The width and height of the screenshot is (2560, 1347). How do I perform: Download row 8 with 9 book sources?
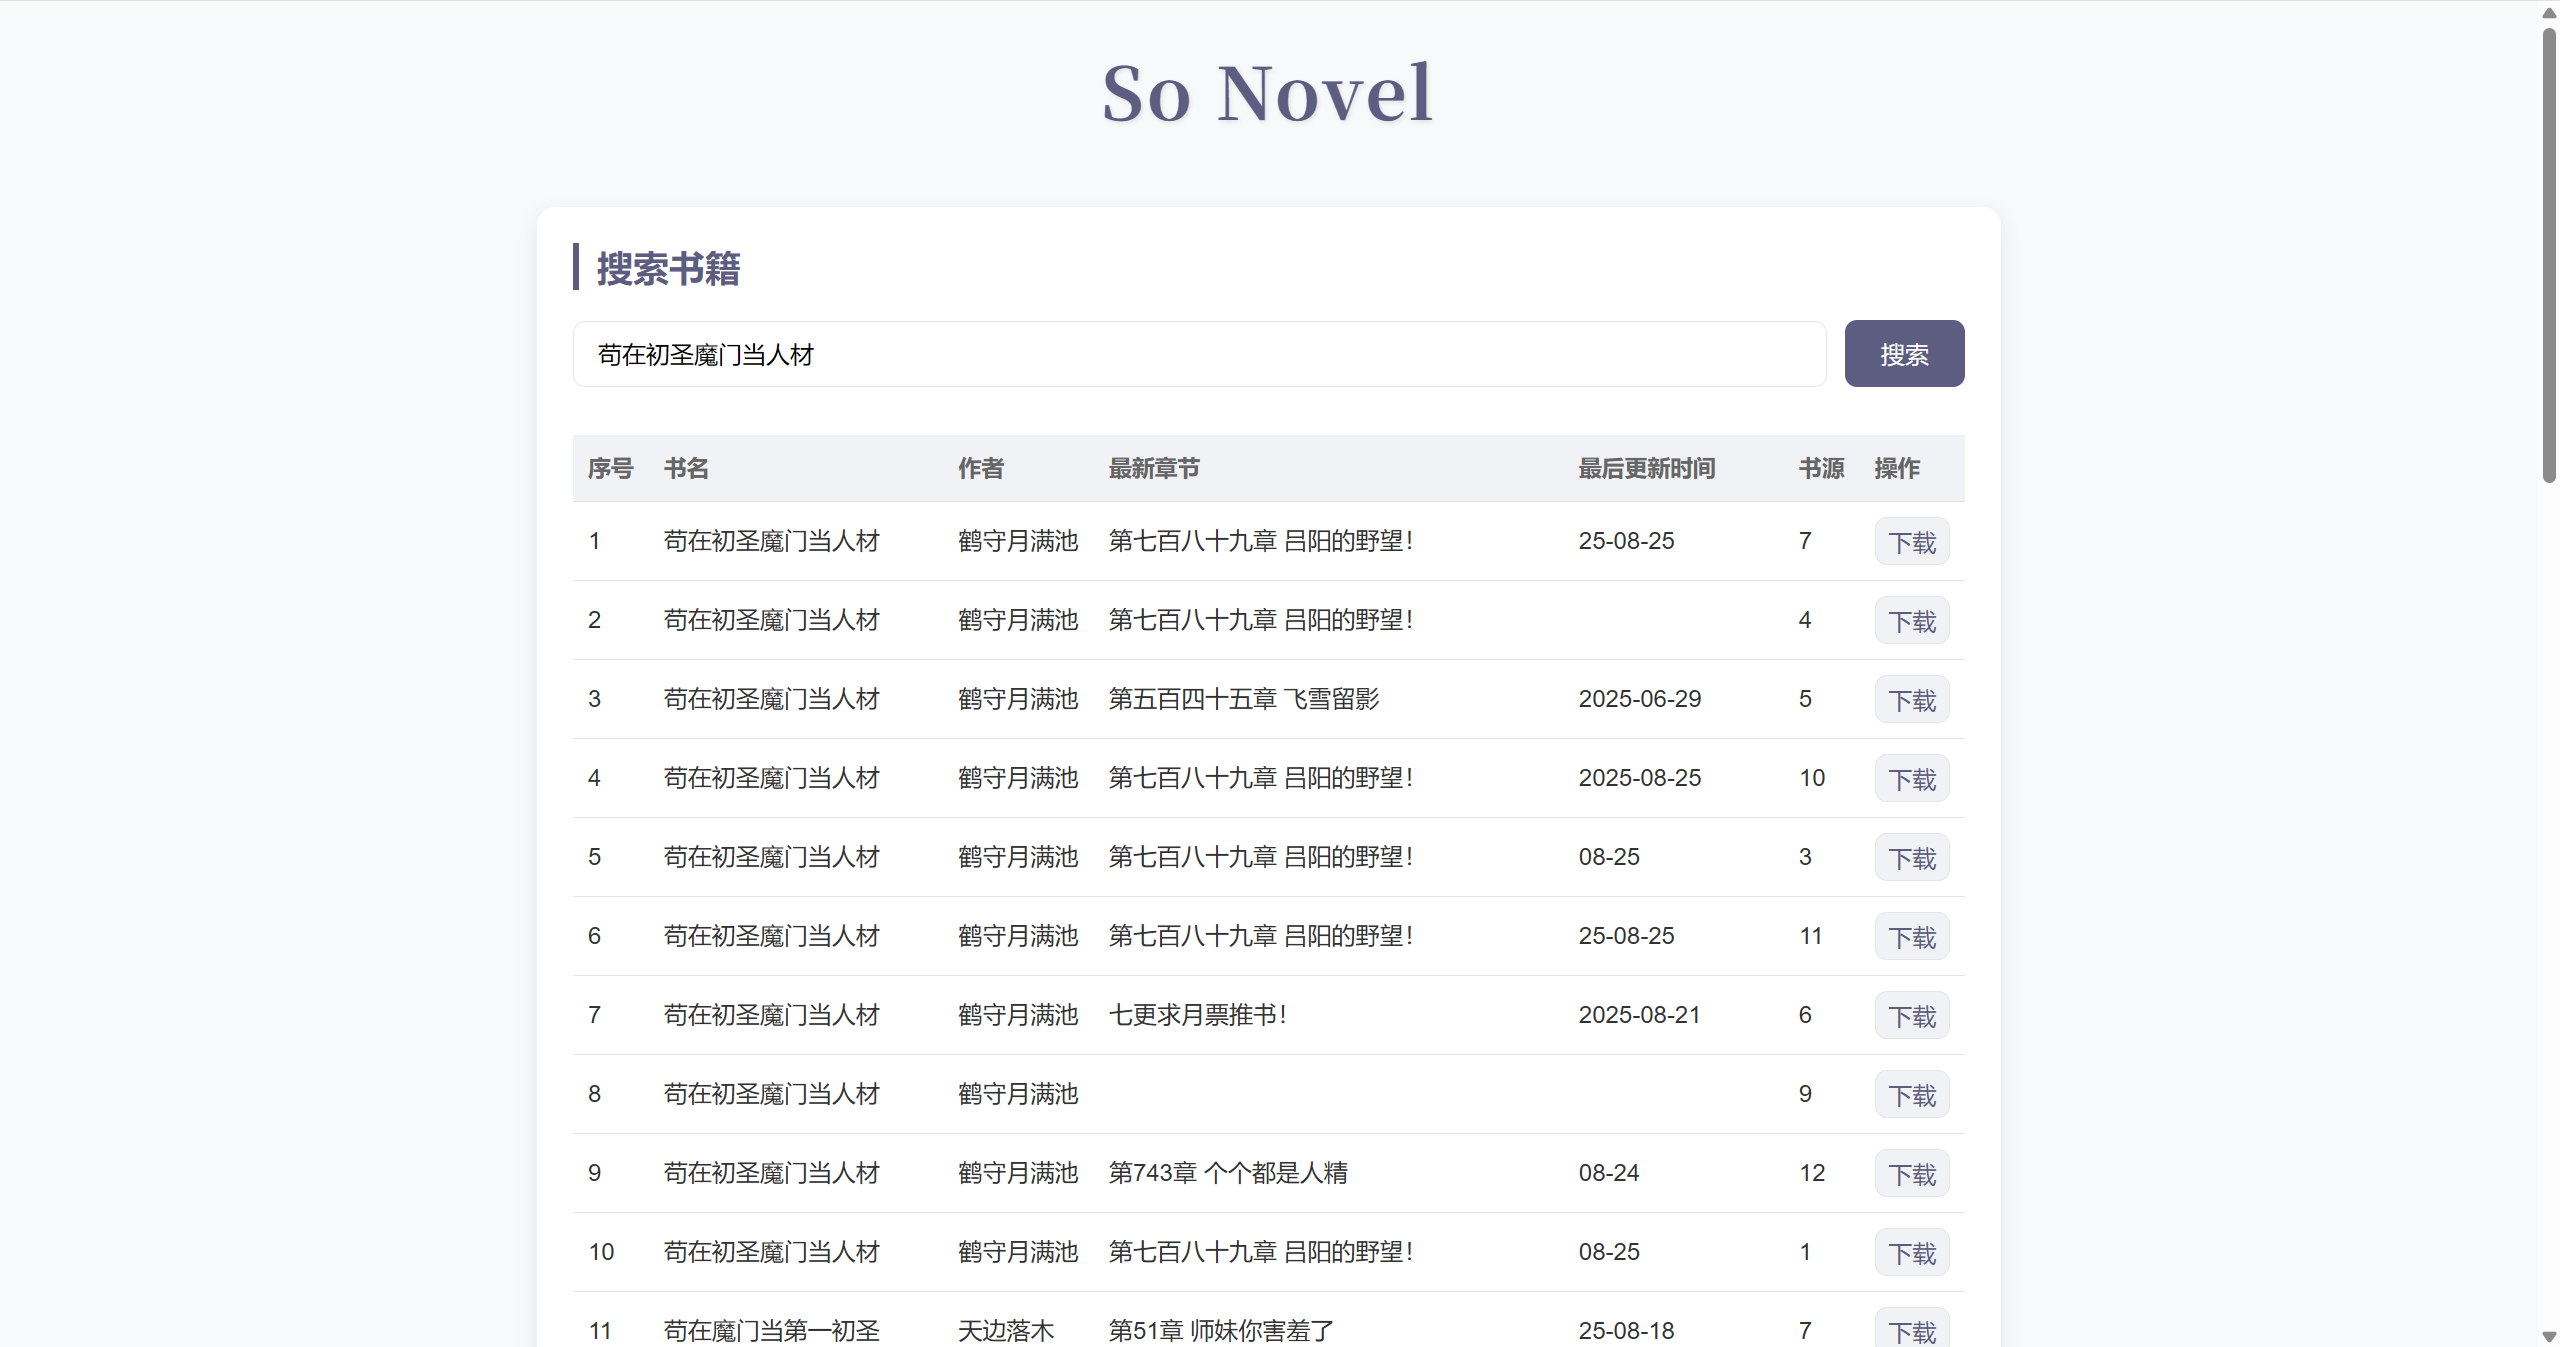(1911, 1093)
